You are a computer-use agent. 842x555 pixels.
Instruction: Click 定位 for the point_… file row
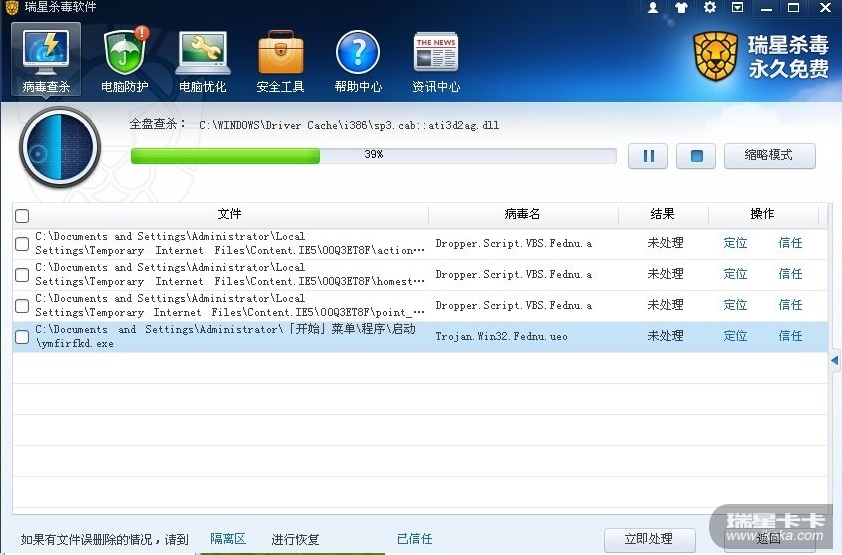click(x=735, y=305)
